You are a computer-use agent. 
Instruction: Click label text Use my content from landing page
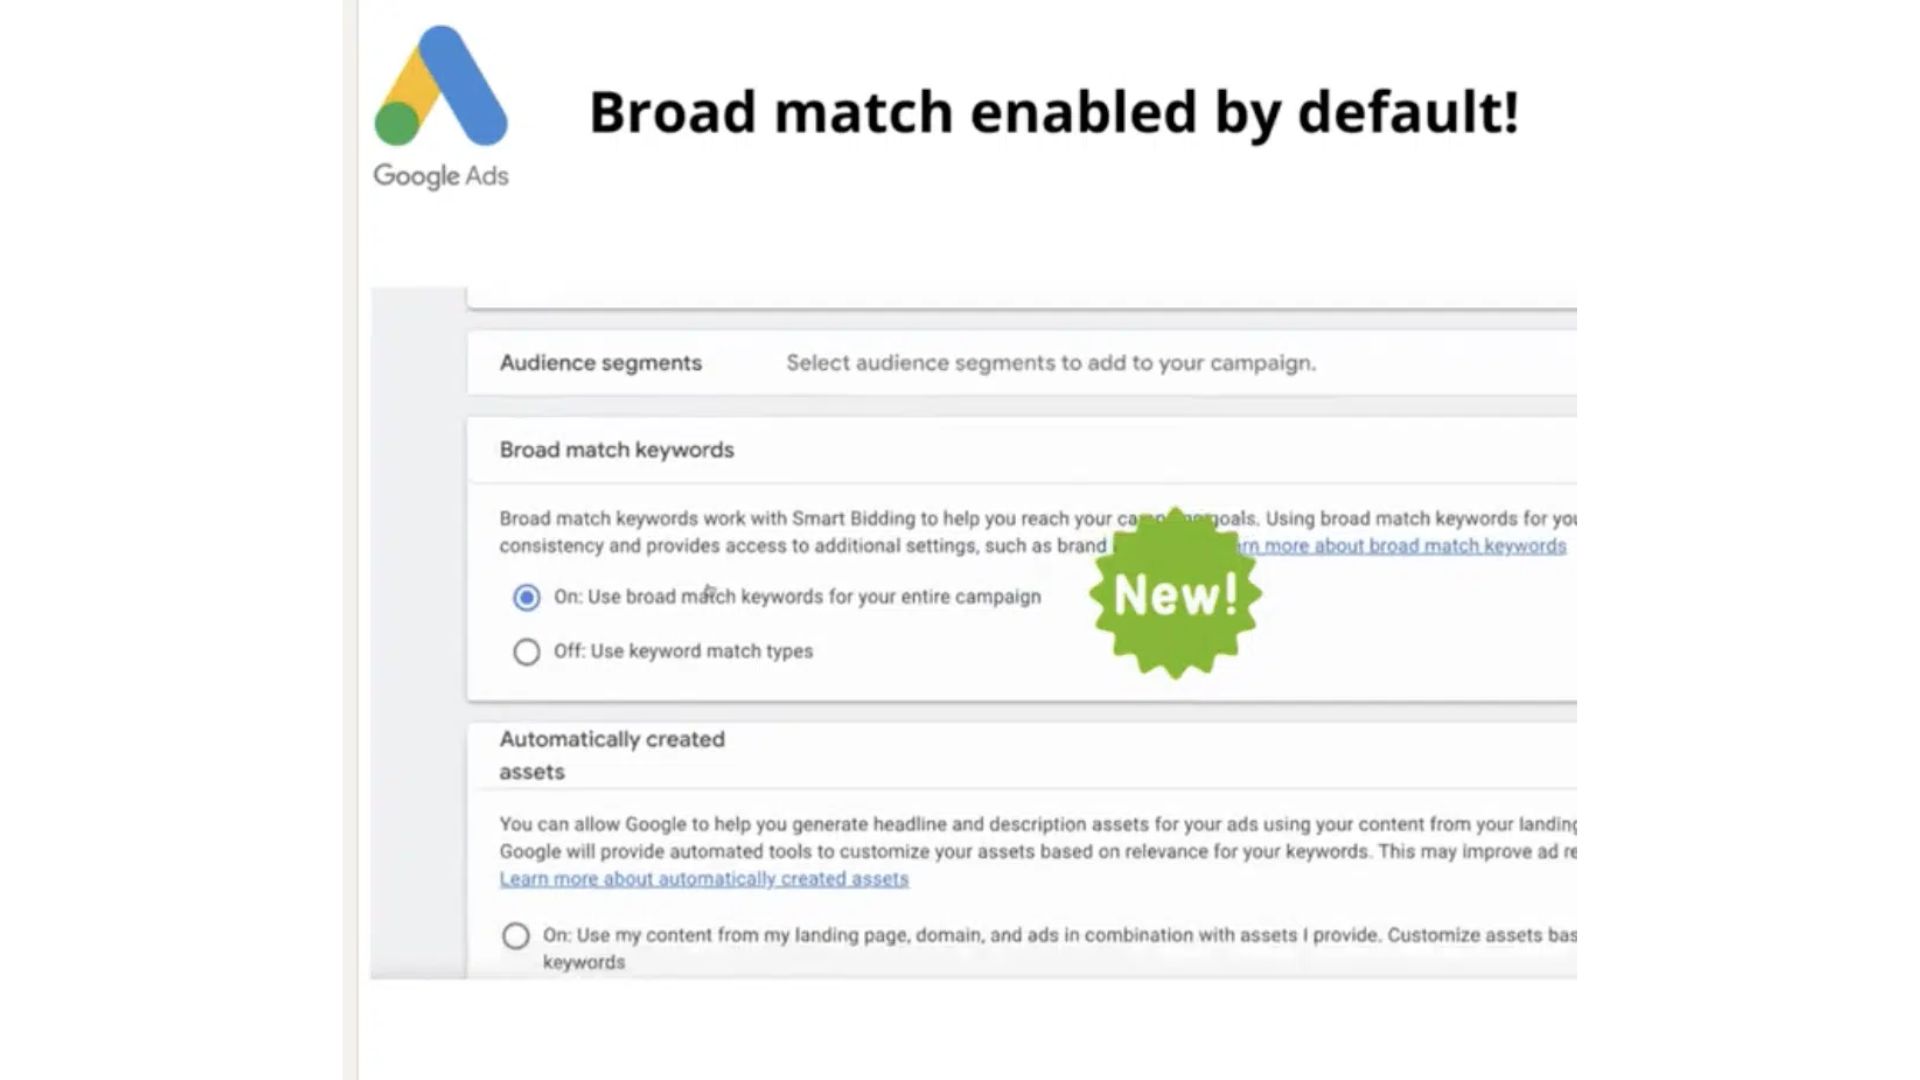(x=1000, y=936)
